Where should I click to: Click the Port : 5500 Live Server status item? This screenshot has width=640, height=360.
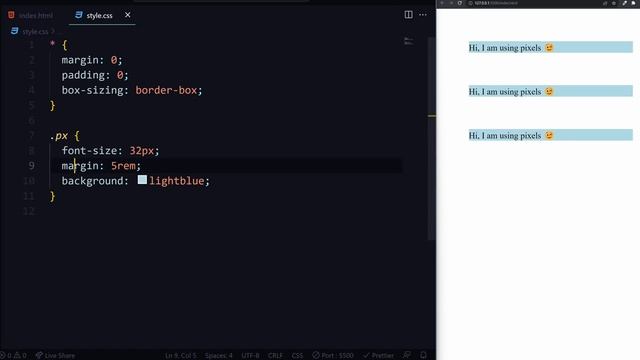click(x=333, y=356)
